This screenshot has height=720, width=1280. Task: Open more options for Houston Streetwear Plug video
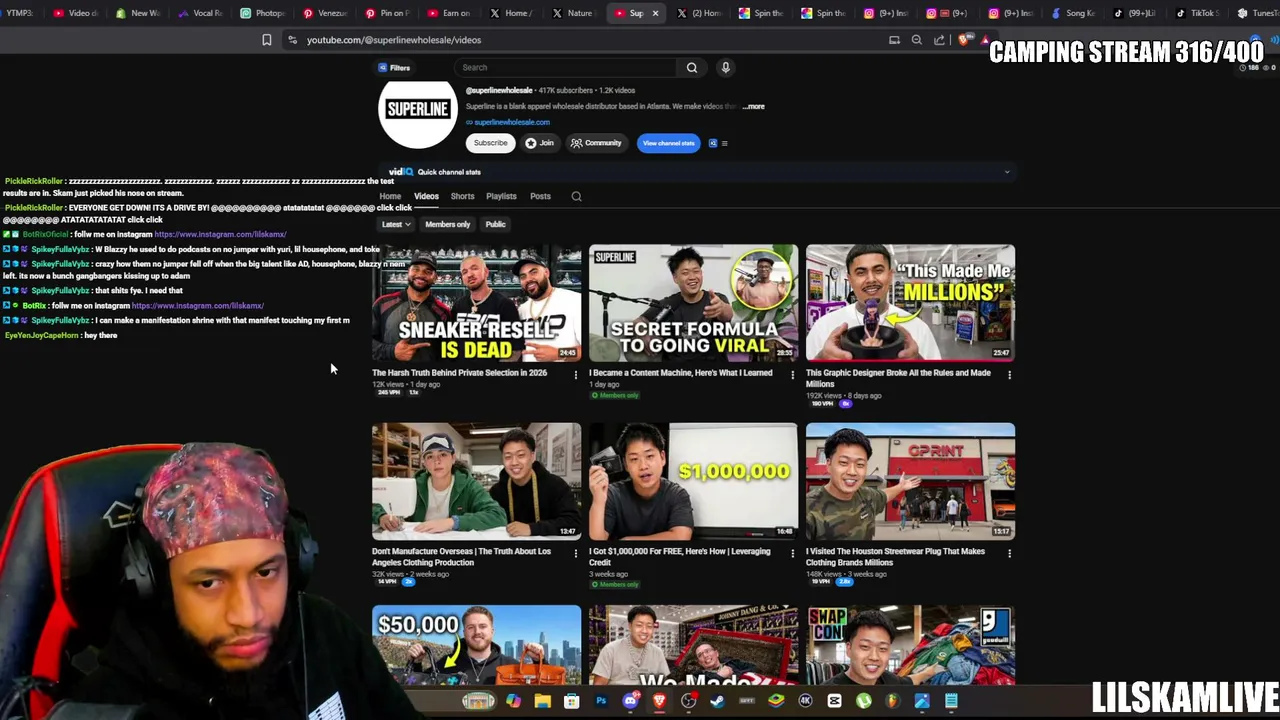[1009, 553]
